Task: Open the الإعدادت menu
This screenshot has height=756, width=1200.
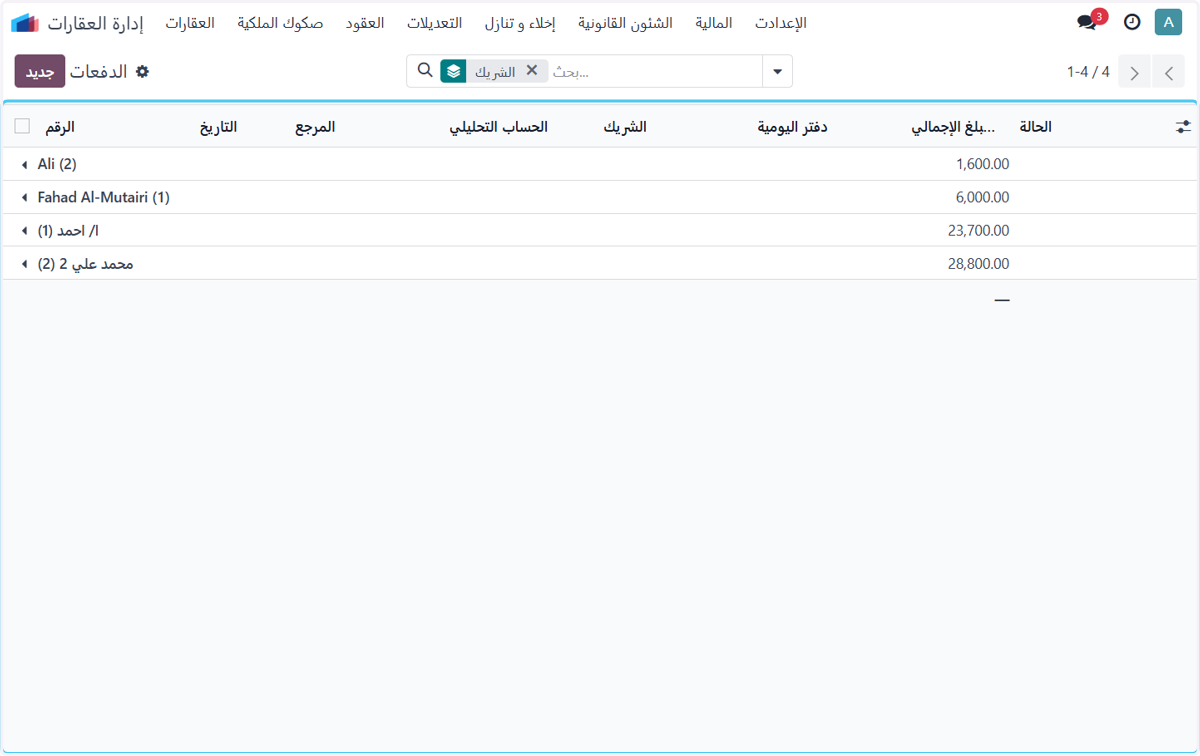Action: point(781,23)
